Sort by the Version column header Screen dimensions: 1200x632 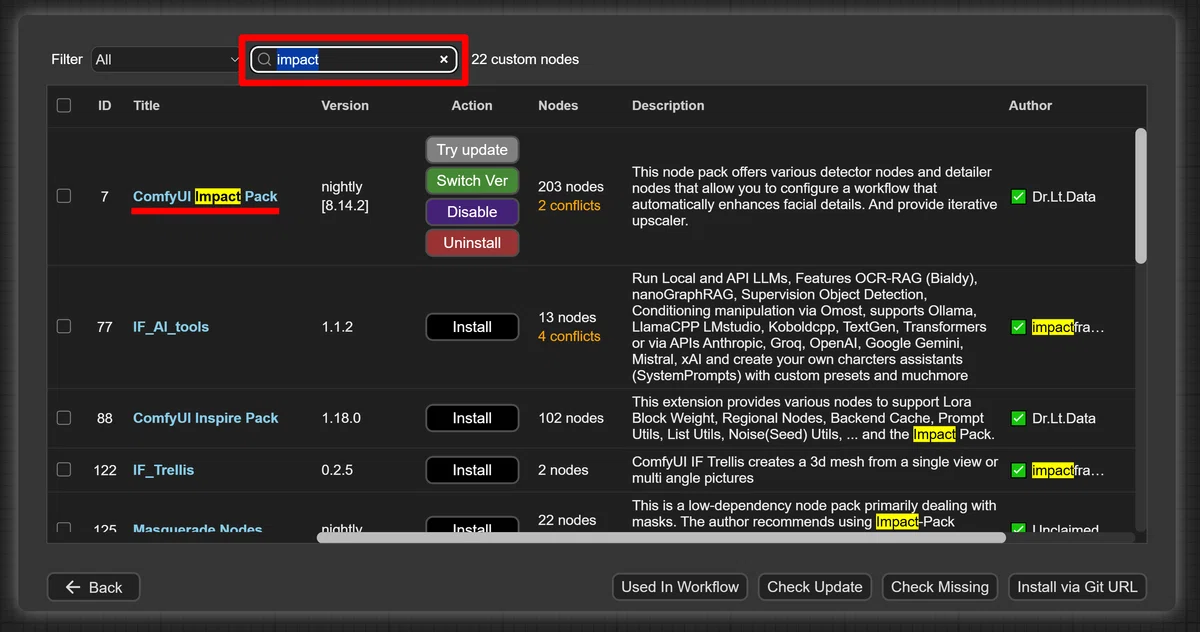[x=345, y=105]
